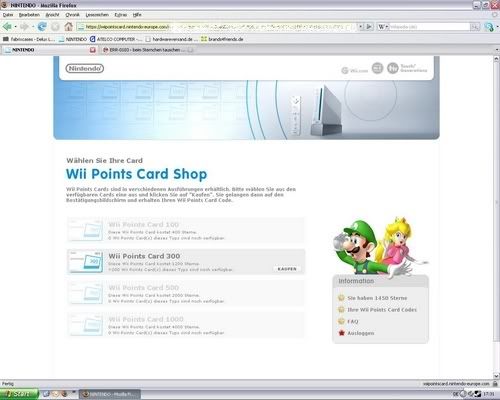Viewport: 500px width, 400px height.
Task: Click the NINTENDO Firefox taskbar button
Action: pyautogui.click(x=110, y=394)
